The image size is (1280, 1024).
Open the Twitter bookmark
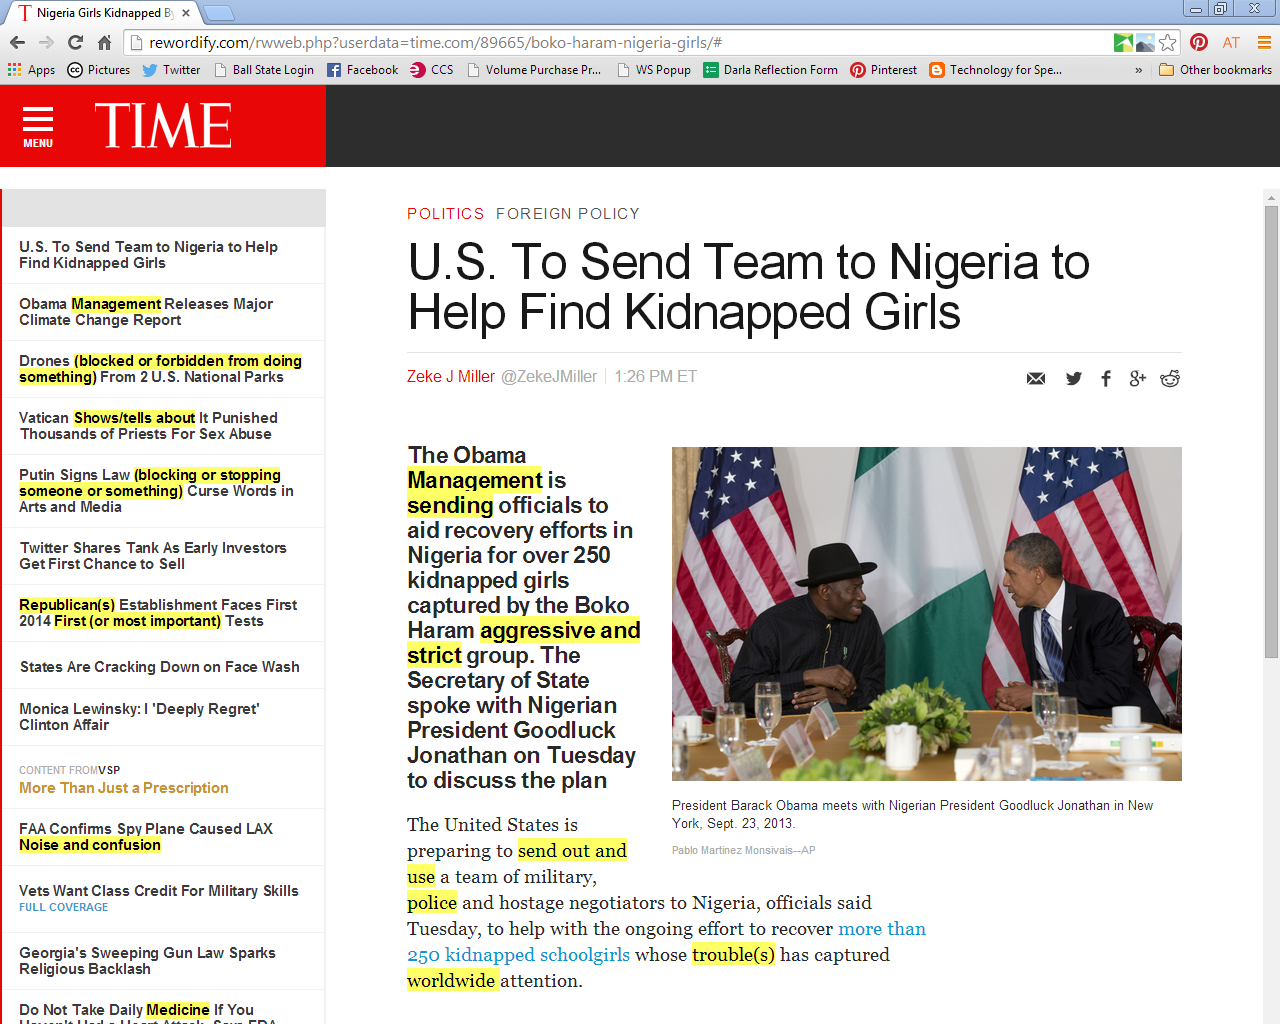coord(171,70)
